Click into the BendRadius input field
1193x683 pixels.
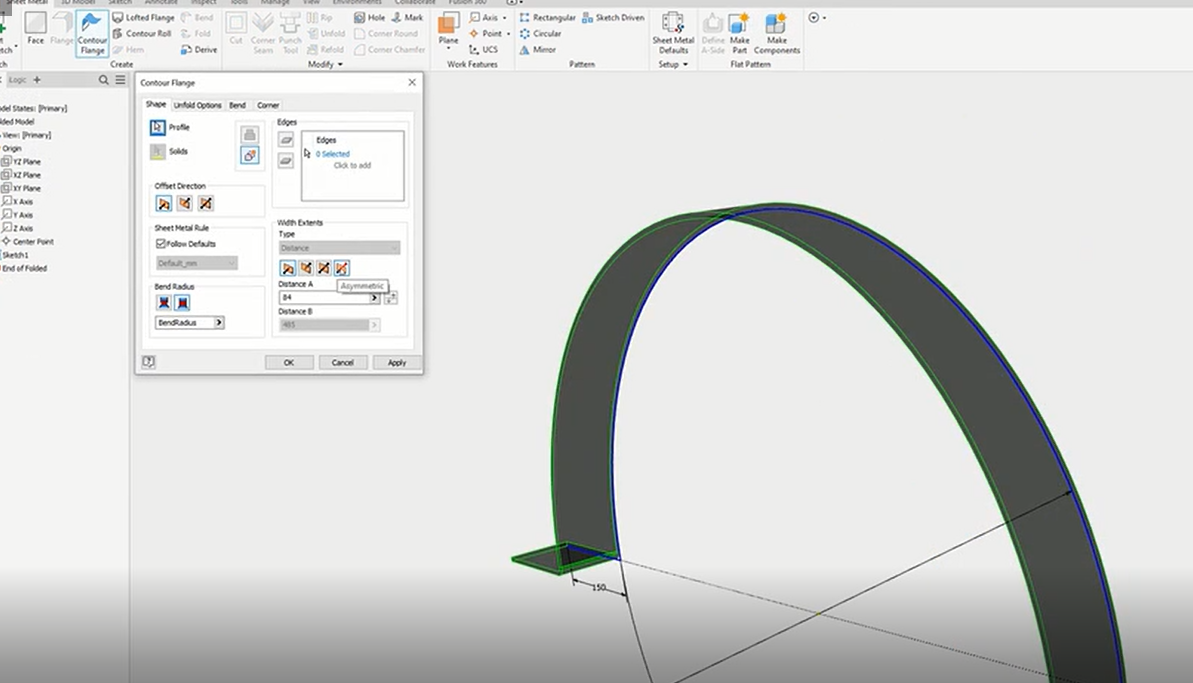[x=185, y=322]
